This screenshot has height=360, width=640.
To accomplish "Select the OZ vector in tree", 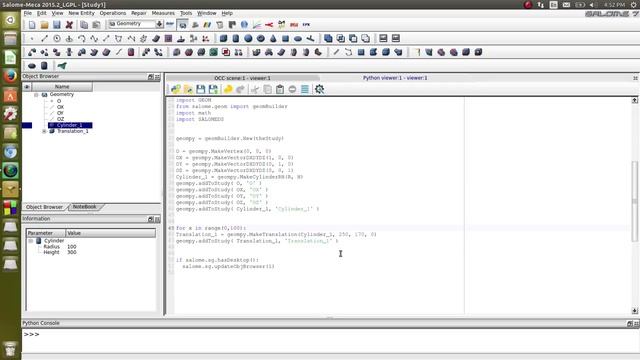I will [60, 119].
